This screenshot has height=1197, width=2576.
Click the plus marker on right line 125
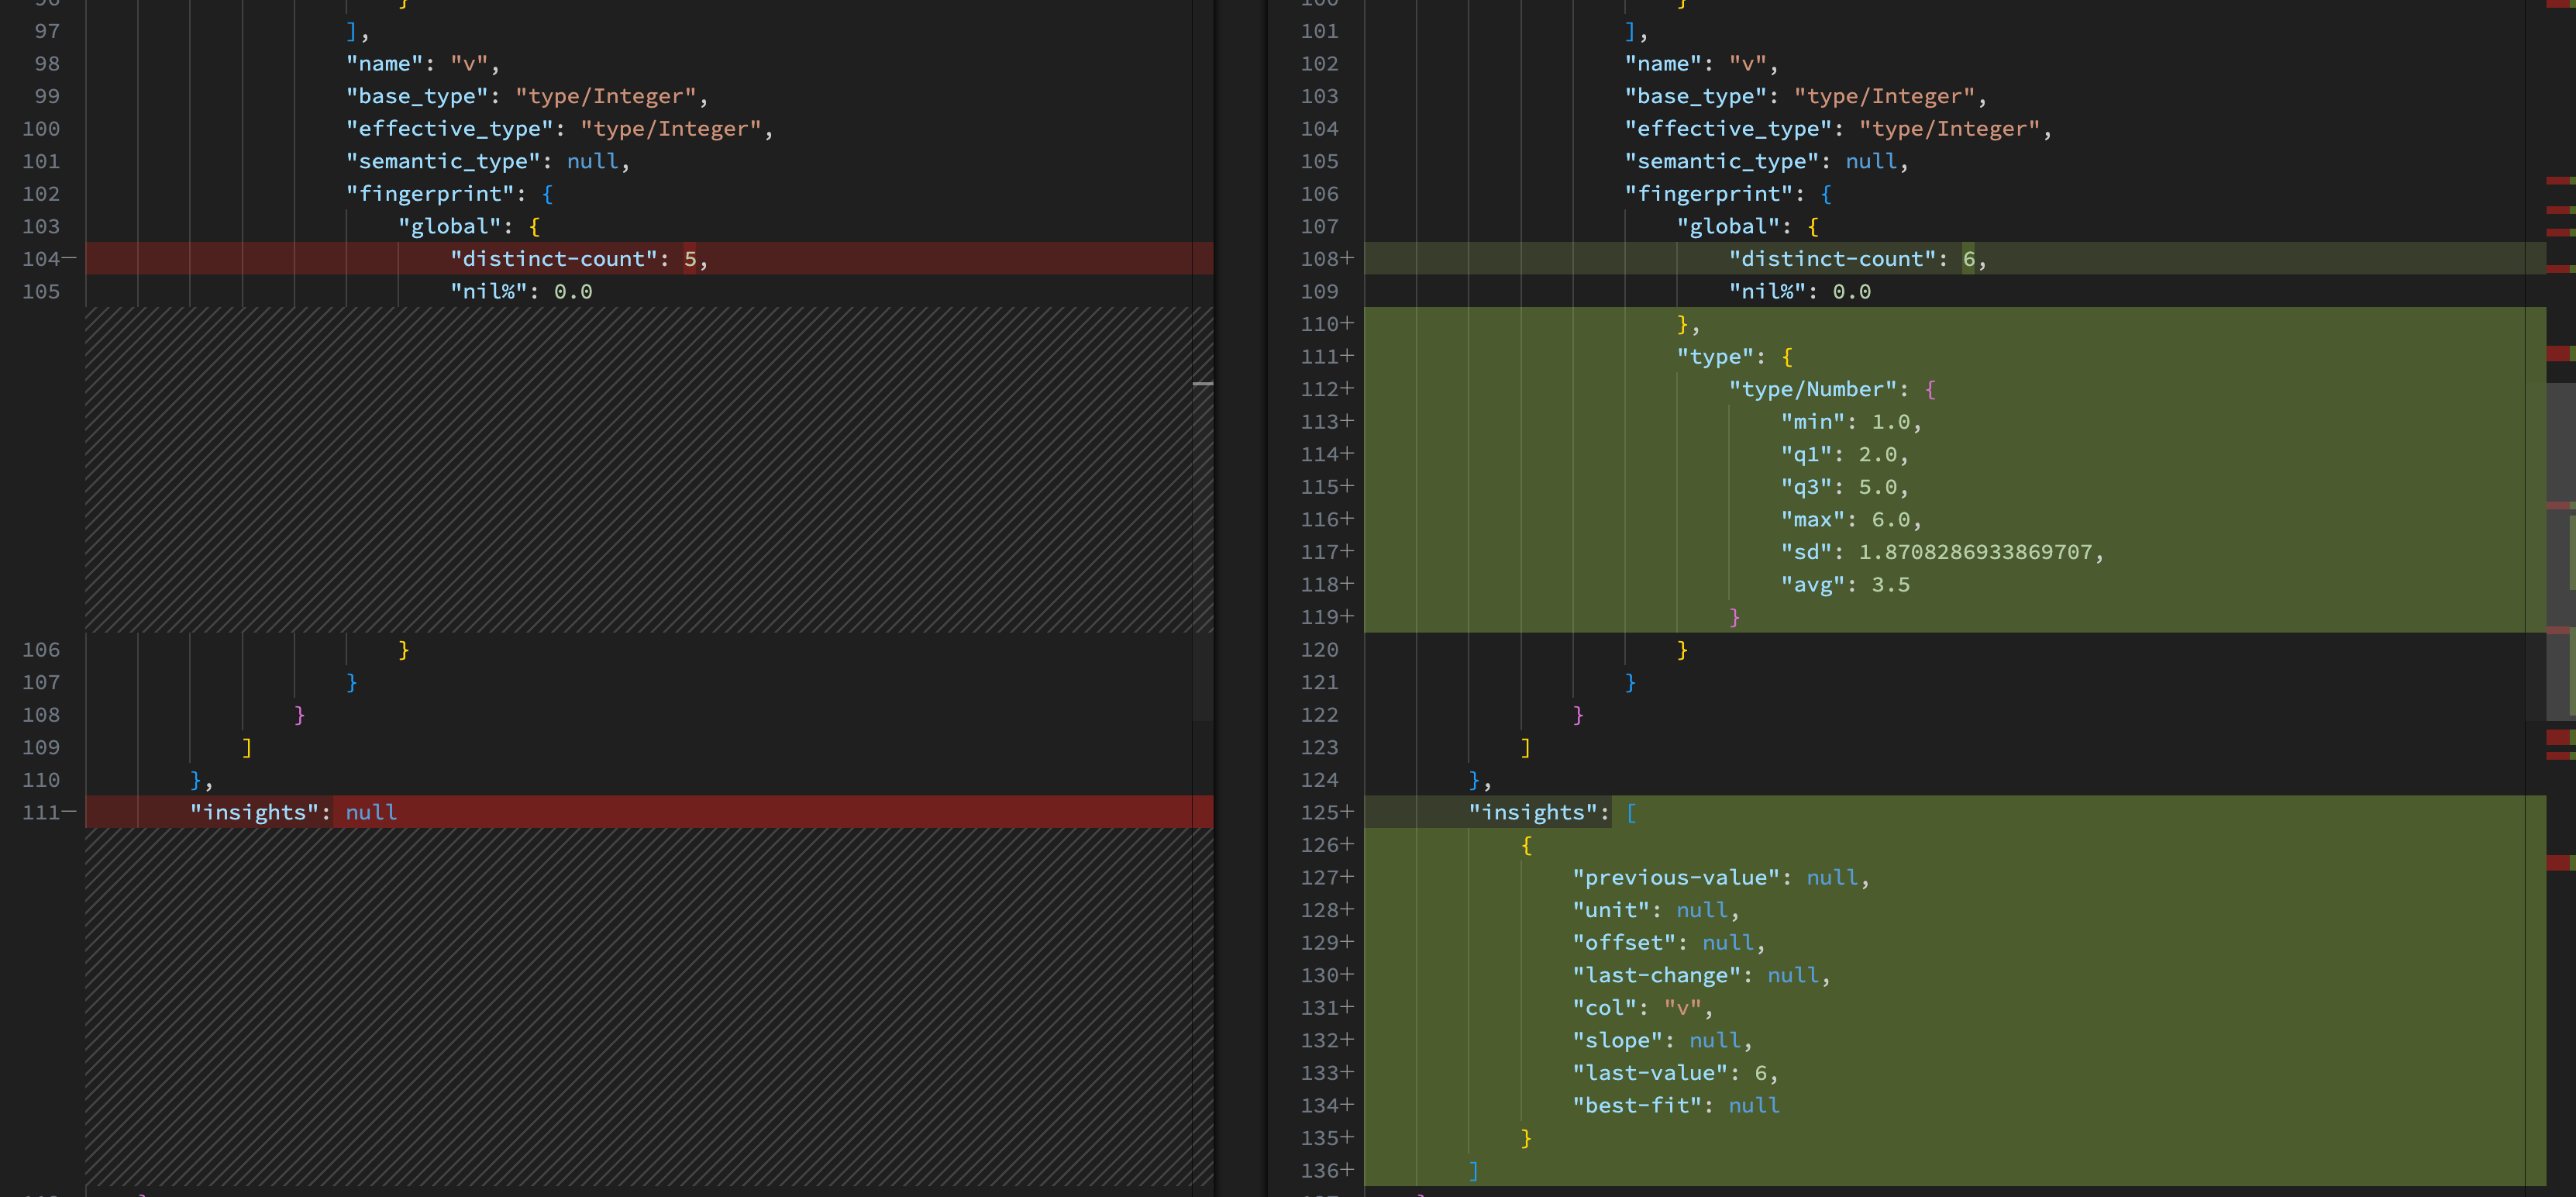coord(1347,812)
